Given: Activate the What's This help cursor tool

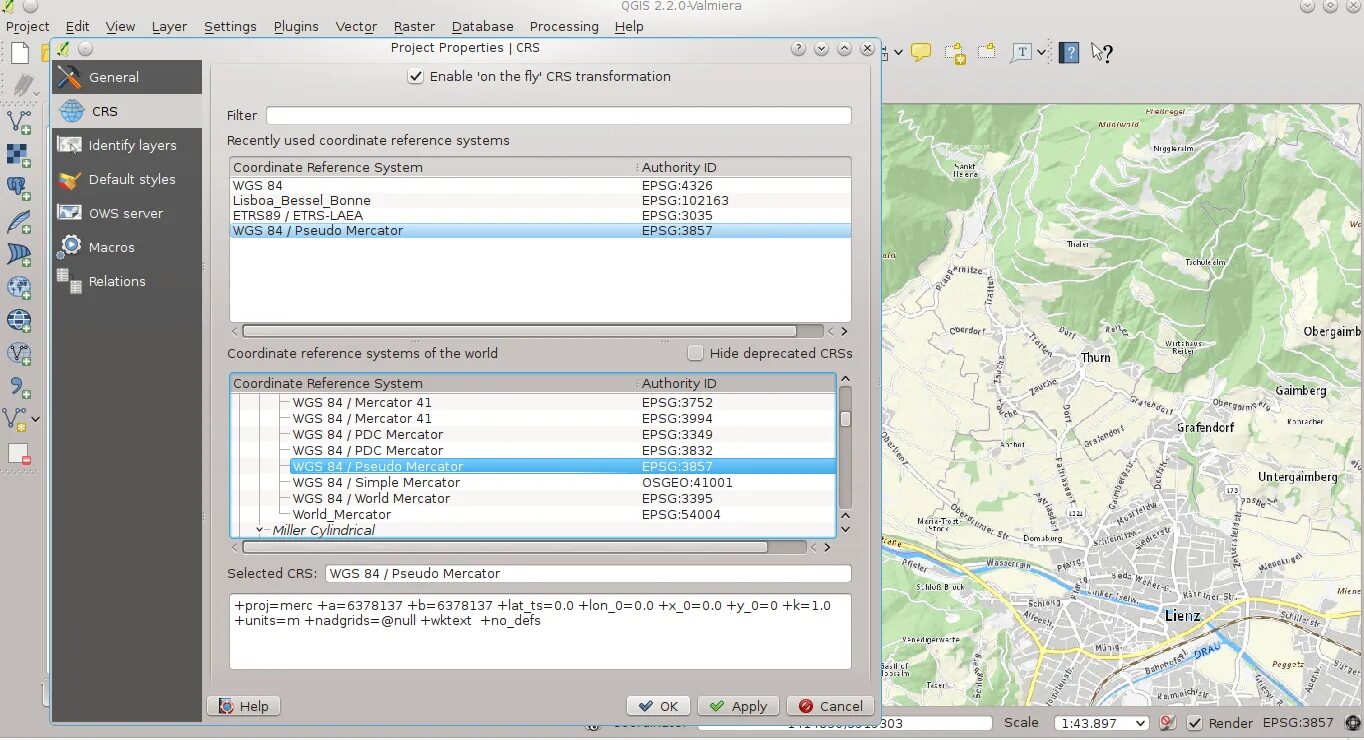Looking at the screenshot, I should click(1100, 52).
